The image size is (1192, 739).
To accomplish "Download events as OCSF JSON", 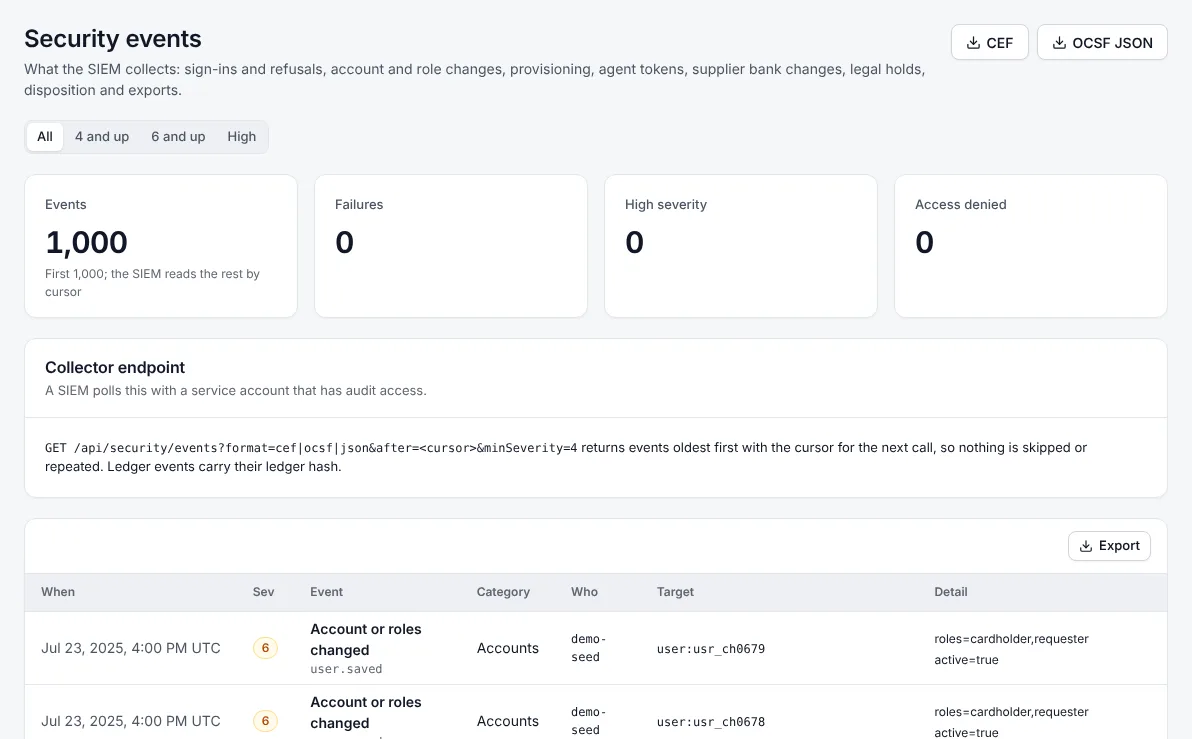I will pos(1102,43).
